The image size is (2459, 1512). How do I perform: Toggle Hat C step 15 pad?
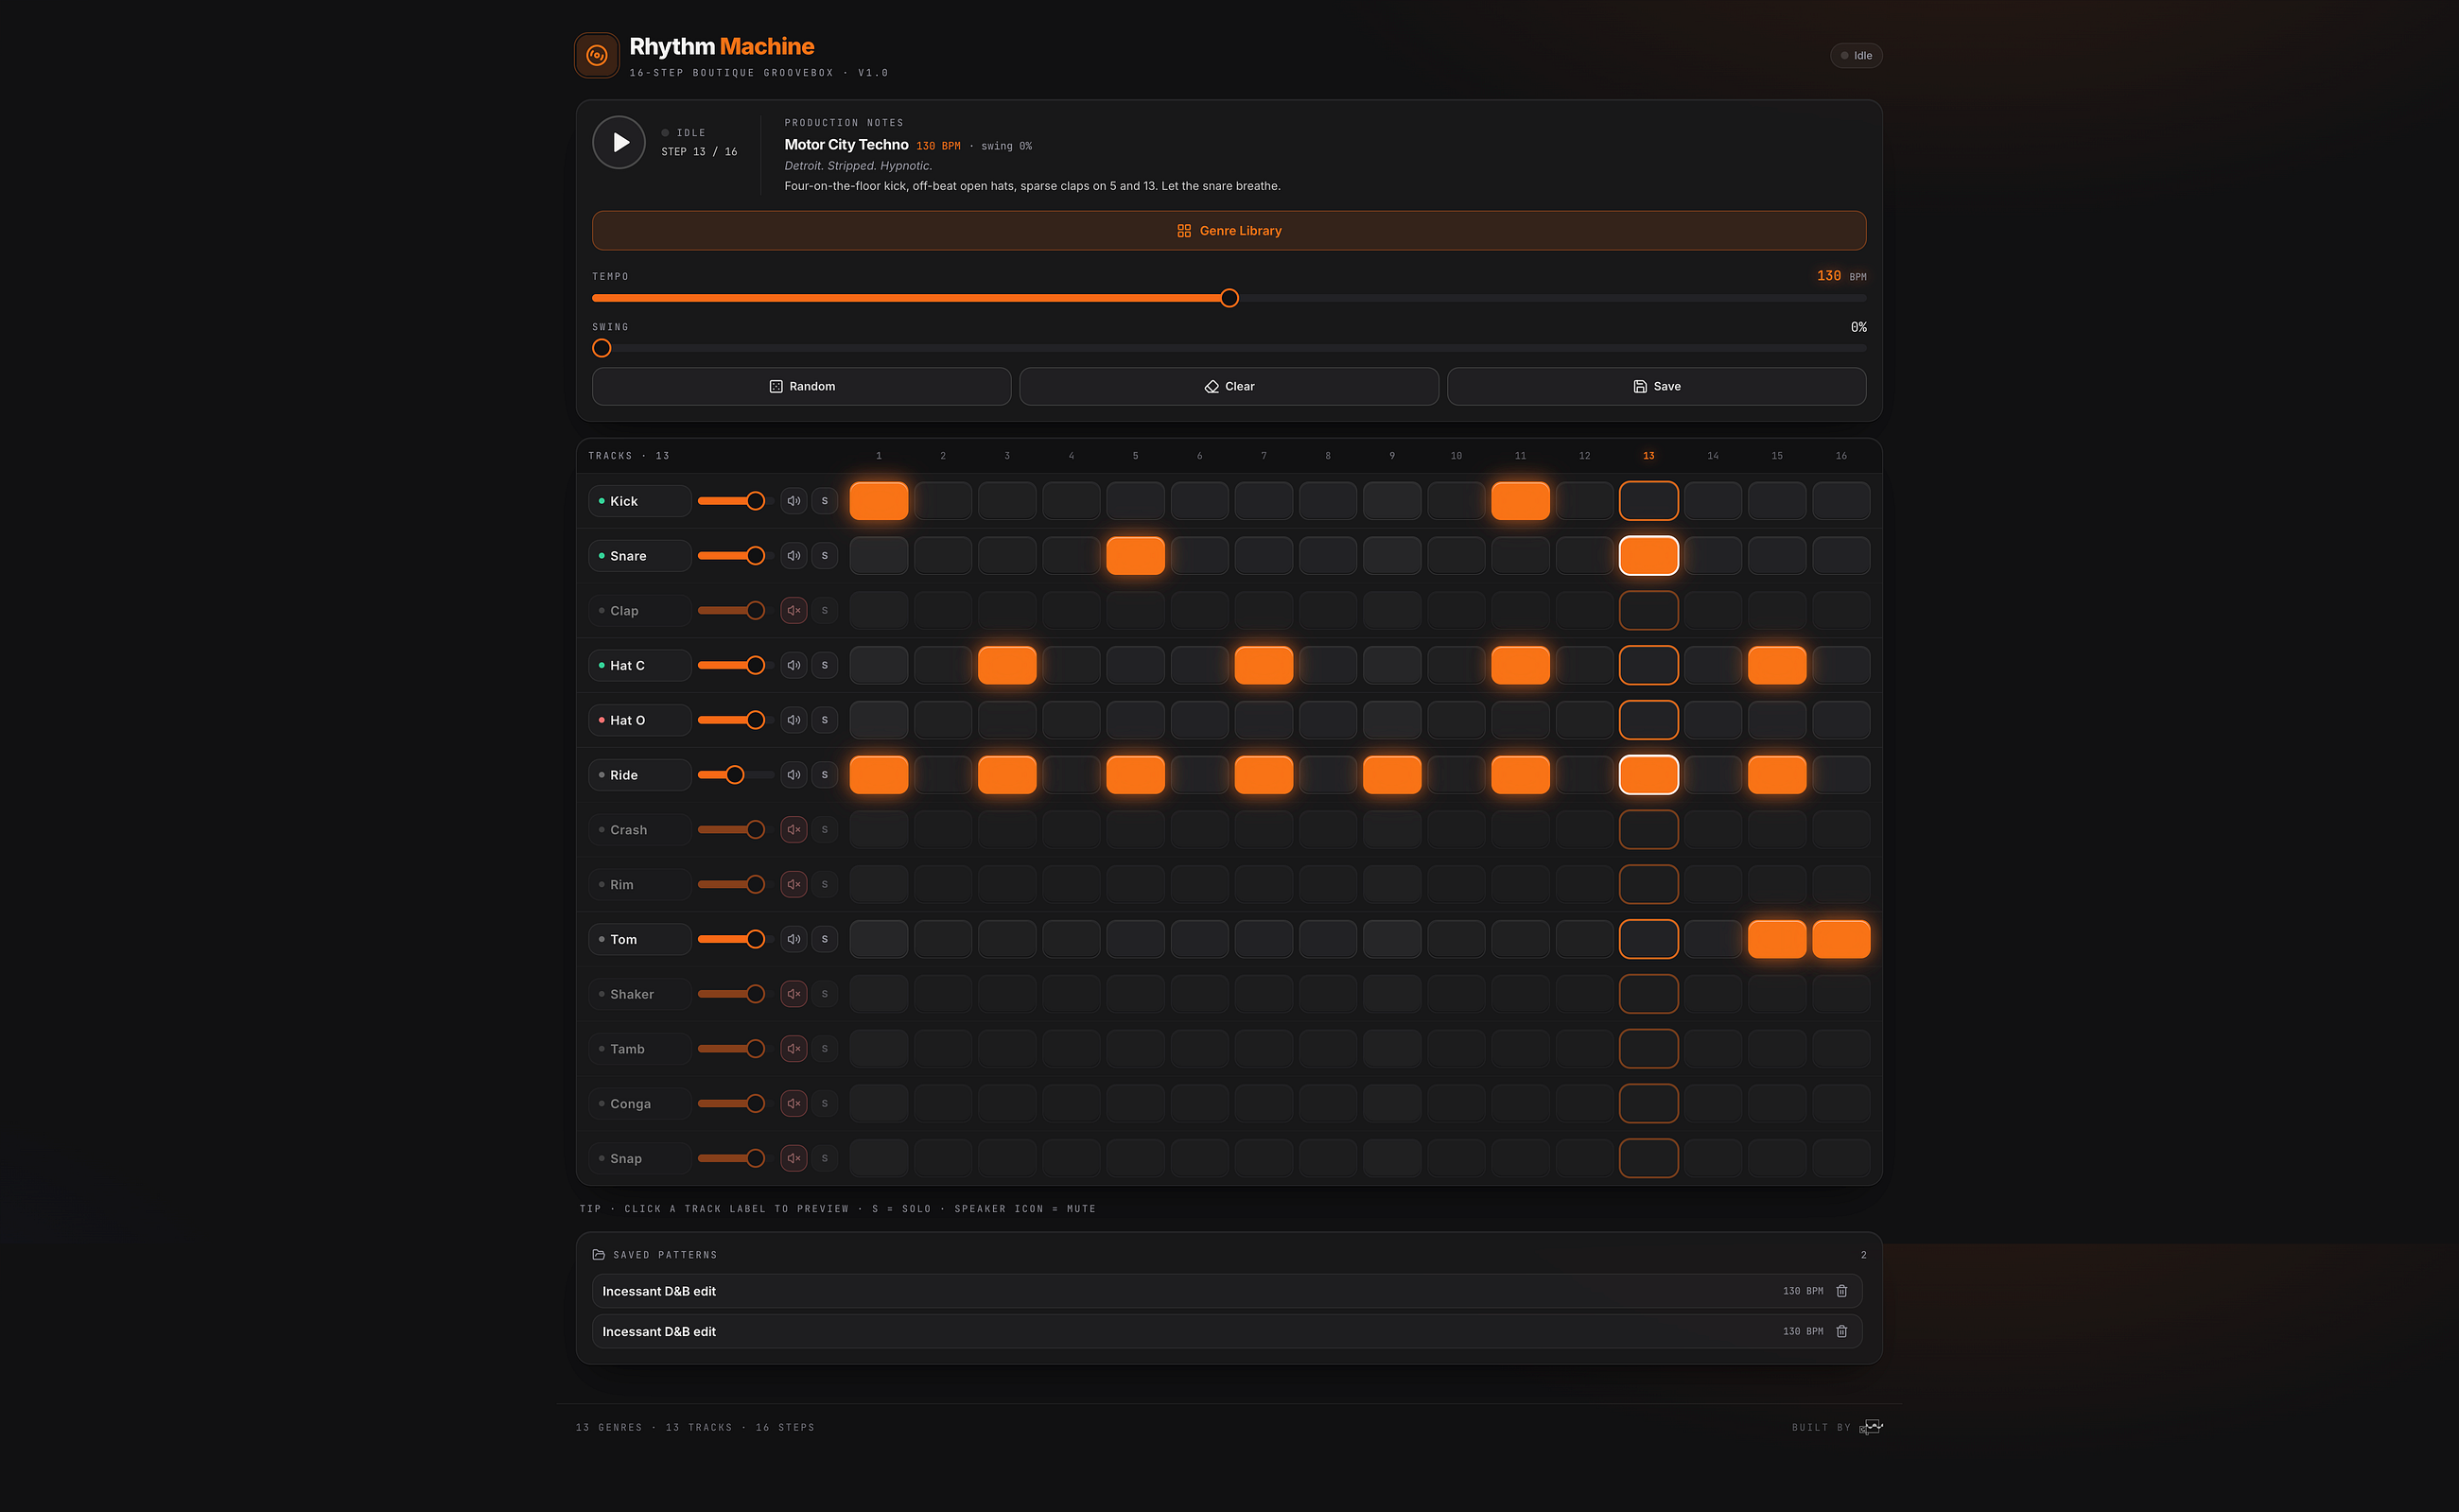[1777, 665]
